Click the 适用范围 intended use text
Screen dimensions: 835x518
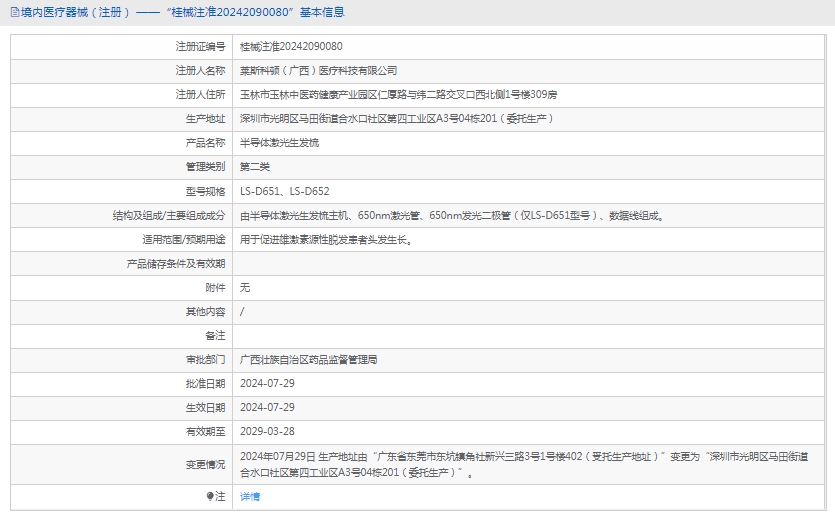pyautogui.click(x=326, y=239)
